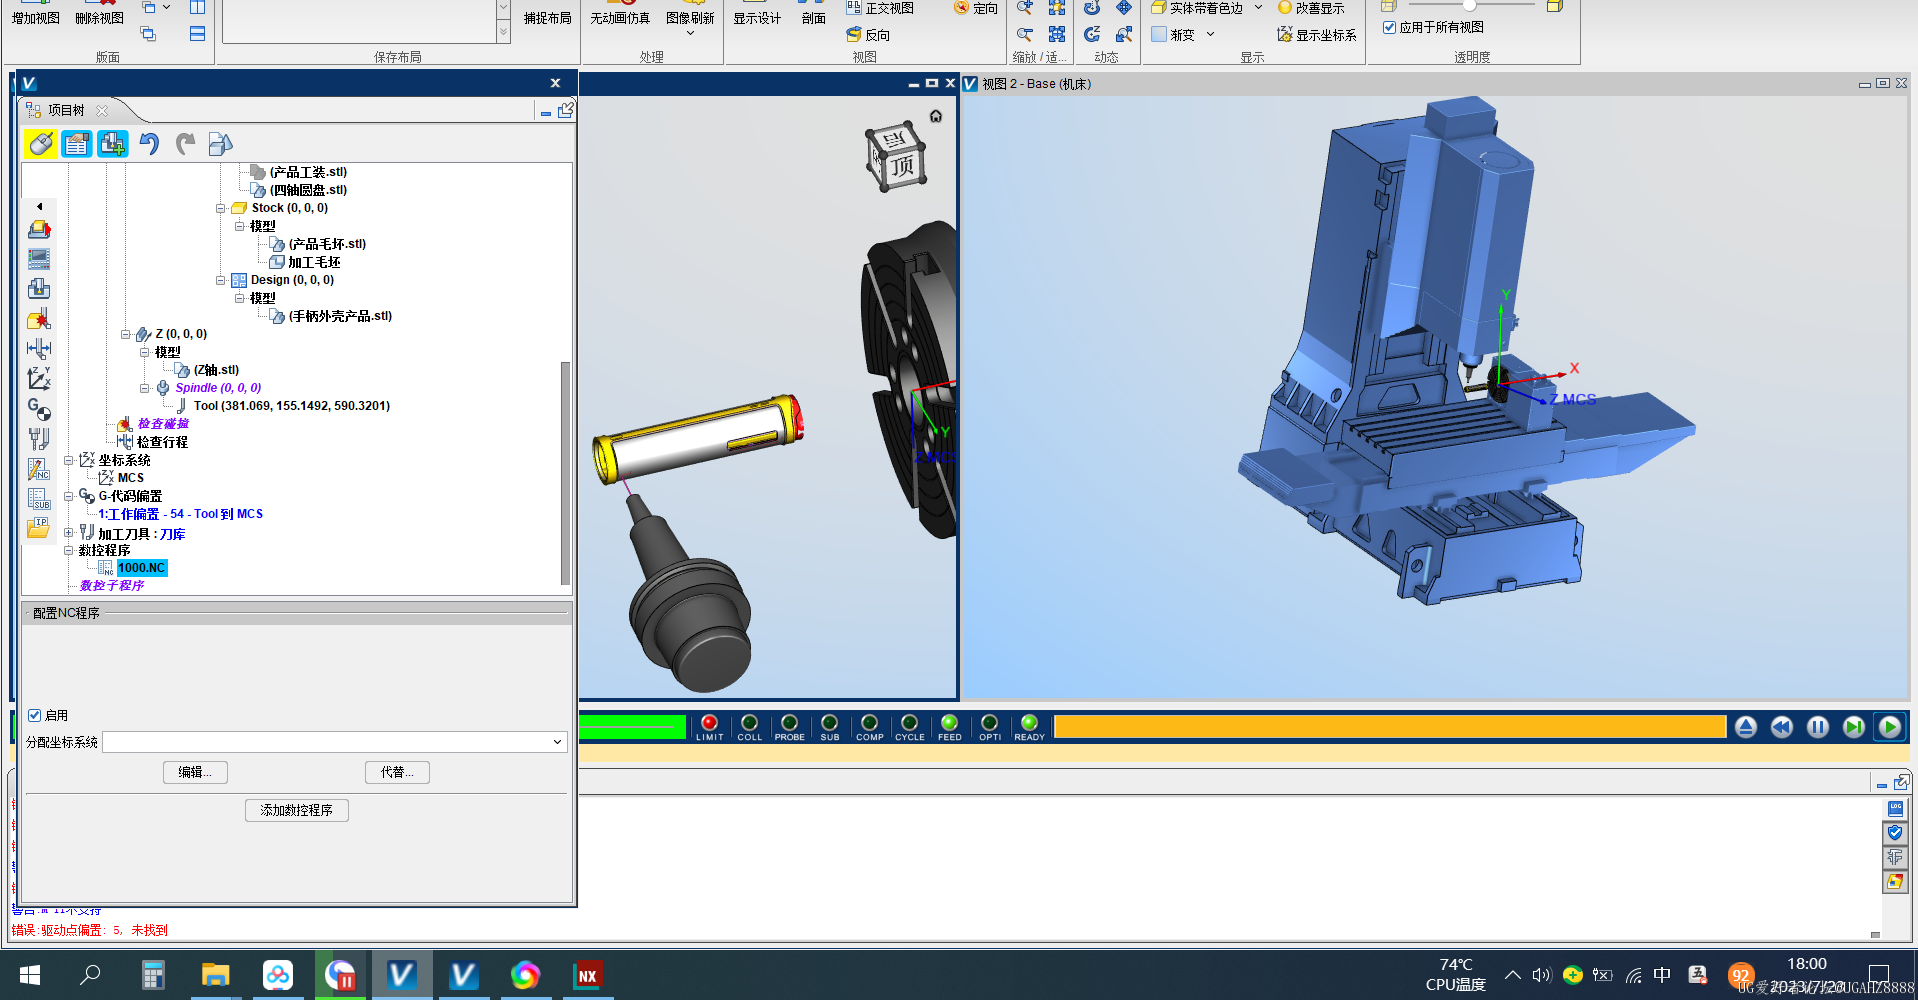The height and width of the screenshot is (1000, 1918).
Task: Collapse the G-代码偏置 tree node
Action: point(68,496)
